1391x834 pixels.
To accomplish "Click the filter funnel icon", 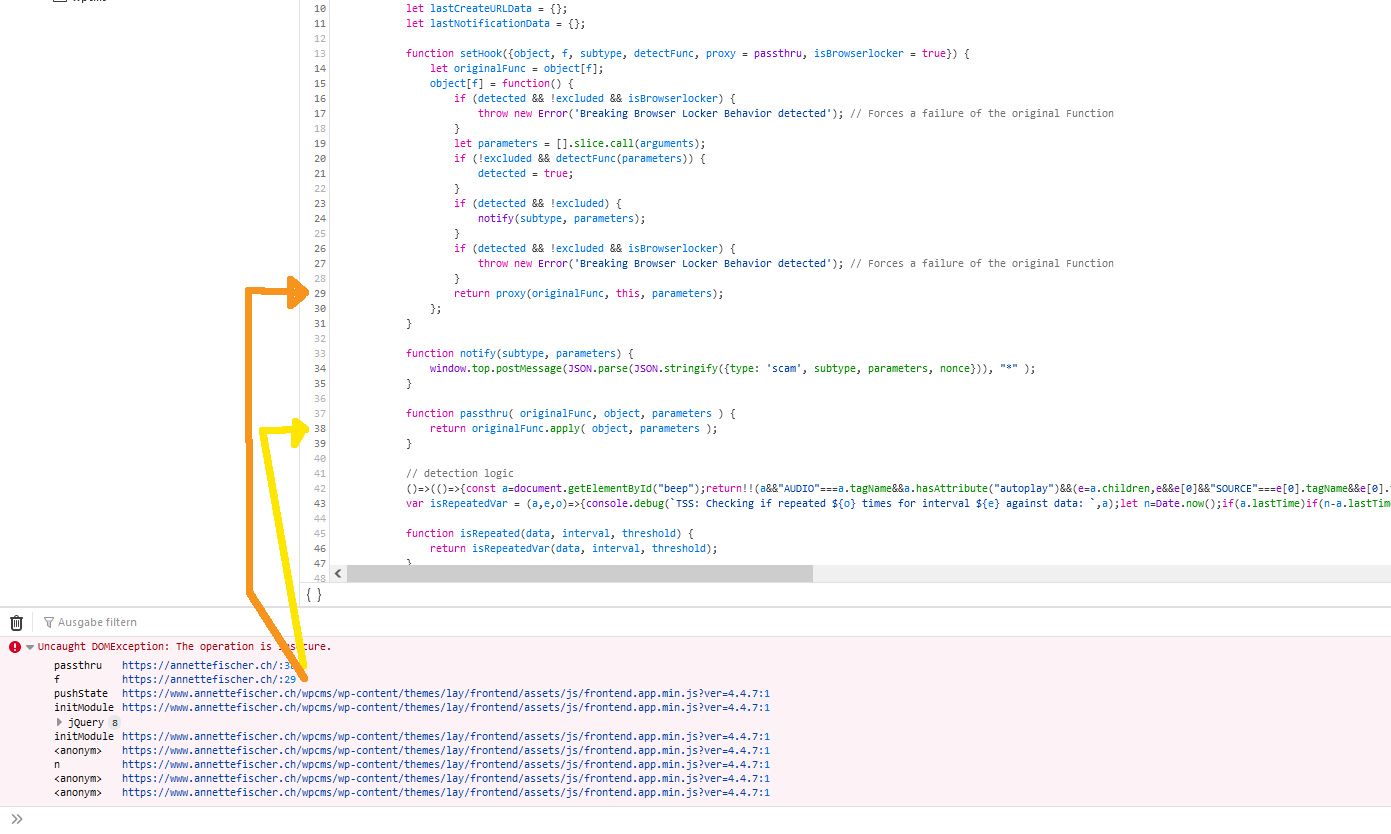I will point(48,622).
